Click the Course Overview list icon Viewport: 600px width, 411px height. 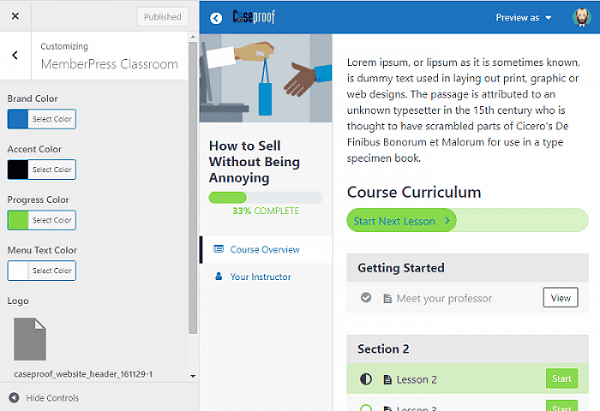tap(218, 249)
